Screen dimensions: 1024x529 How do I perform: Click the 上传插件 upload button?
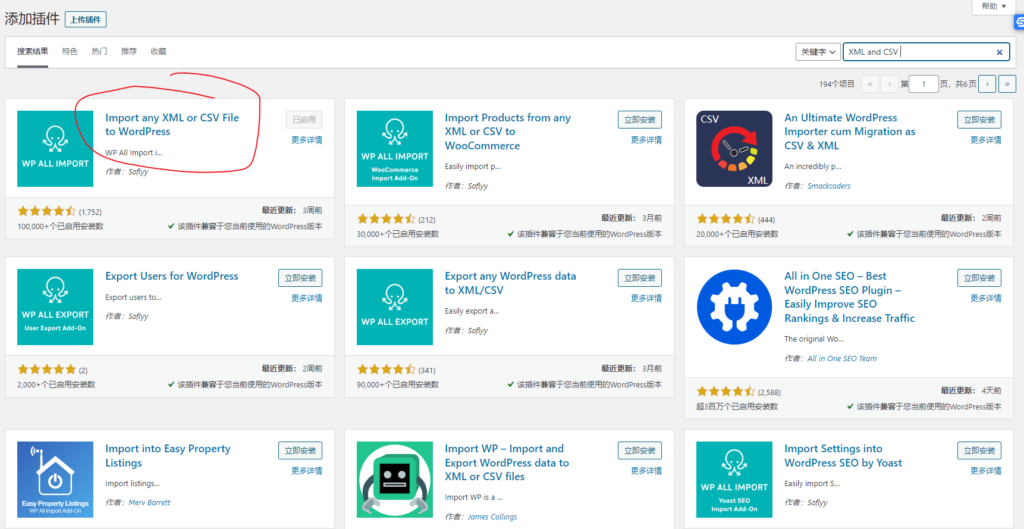(85, 19)
